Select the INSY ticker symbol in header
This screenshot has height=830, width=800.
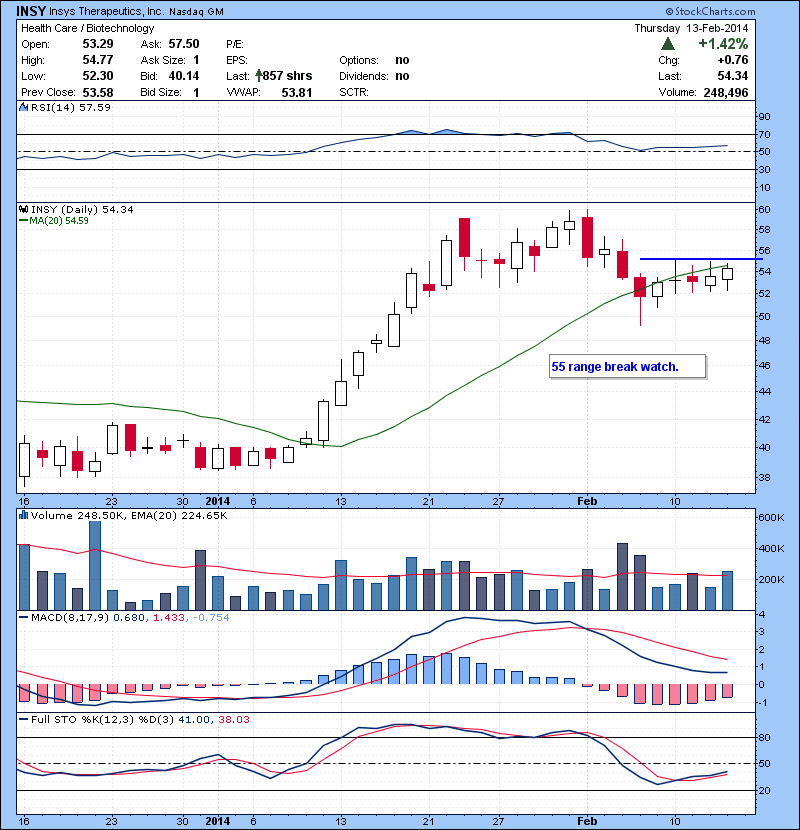coord(31,11)
